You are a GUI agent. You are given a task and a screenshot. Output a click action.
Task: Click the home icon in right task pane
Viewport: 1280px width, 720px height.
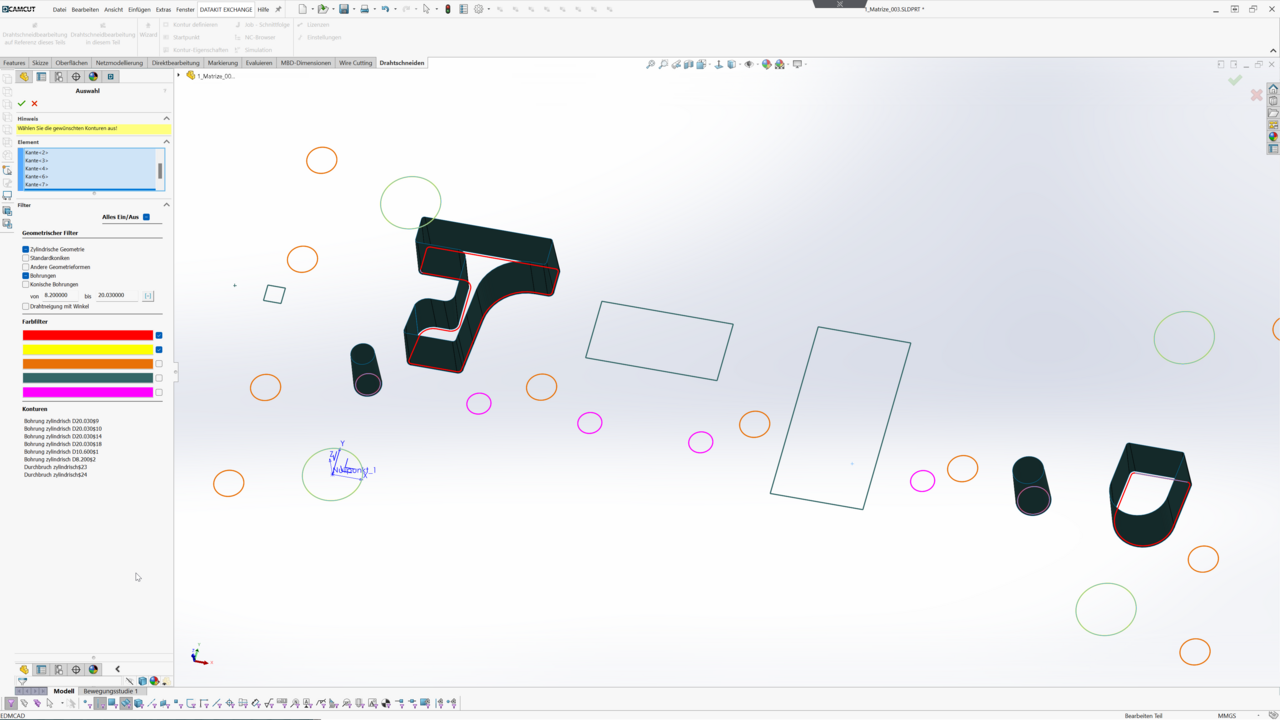coord(1273,89)
